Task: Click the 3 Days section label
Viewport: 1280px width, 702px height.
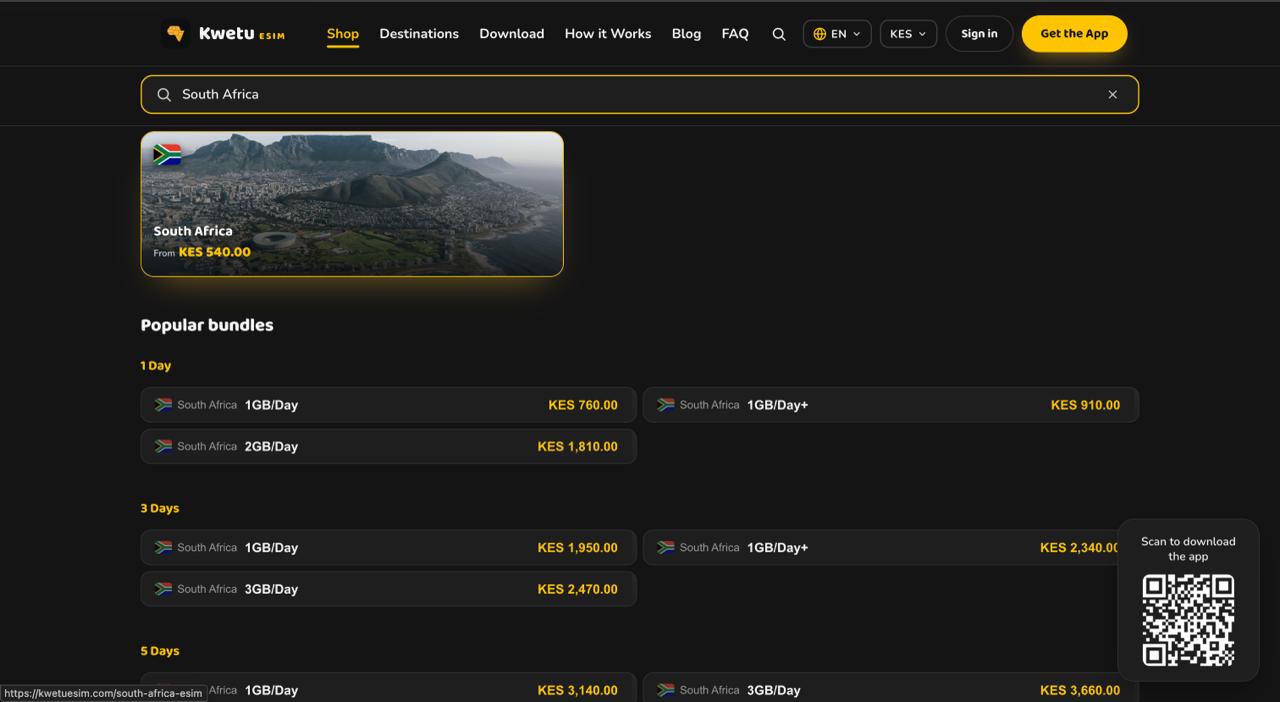Action: [160, 508]
